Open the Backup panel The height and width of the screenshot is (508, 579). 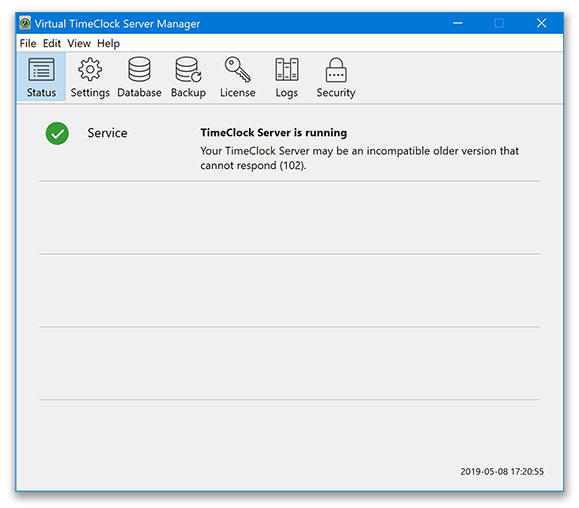[188, 77]
